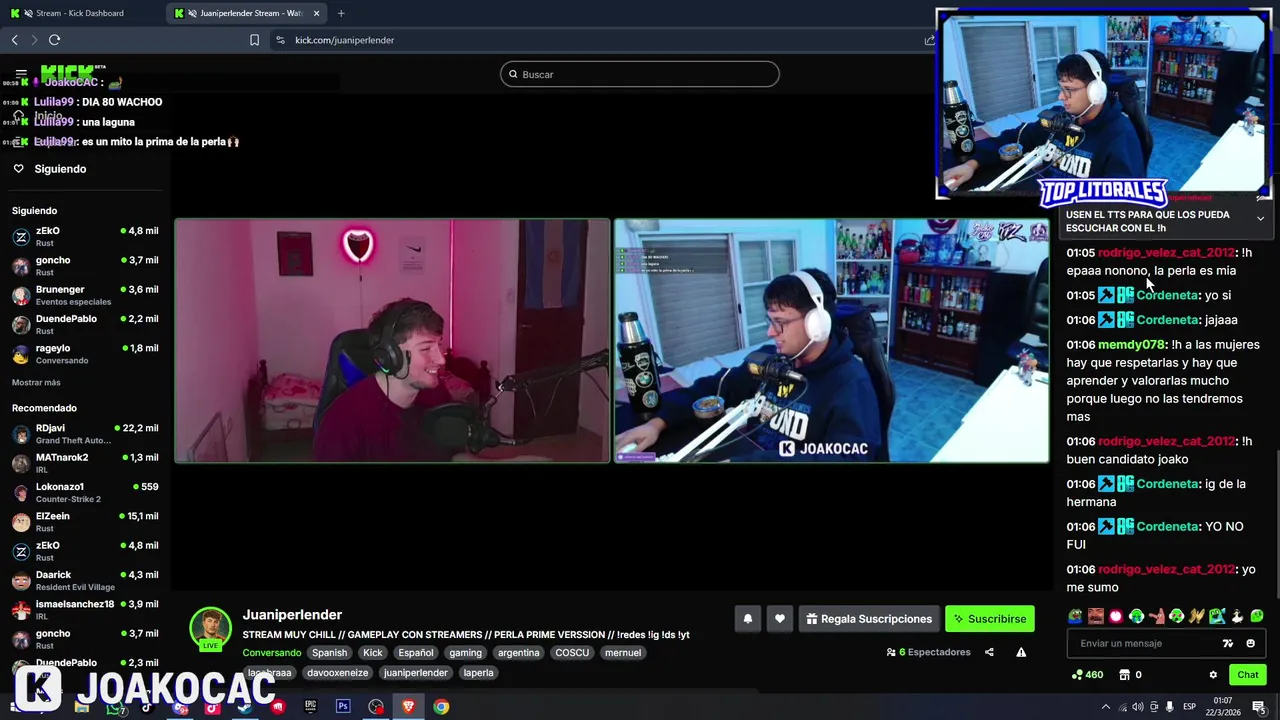Open Google Chrome from the taskbar

(441, 706)
